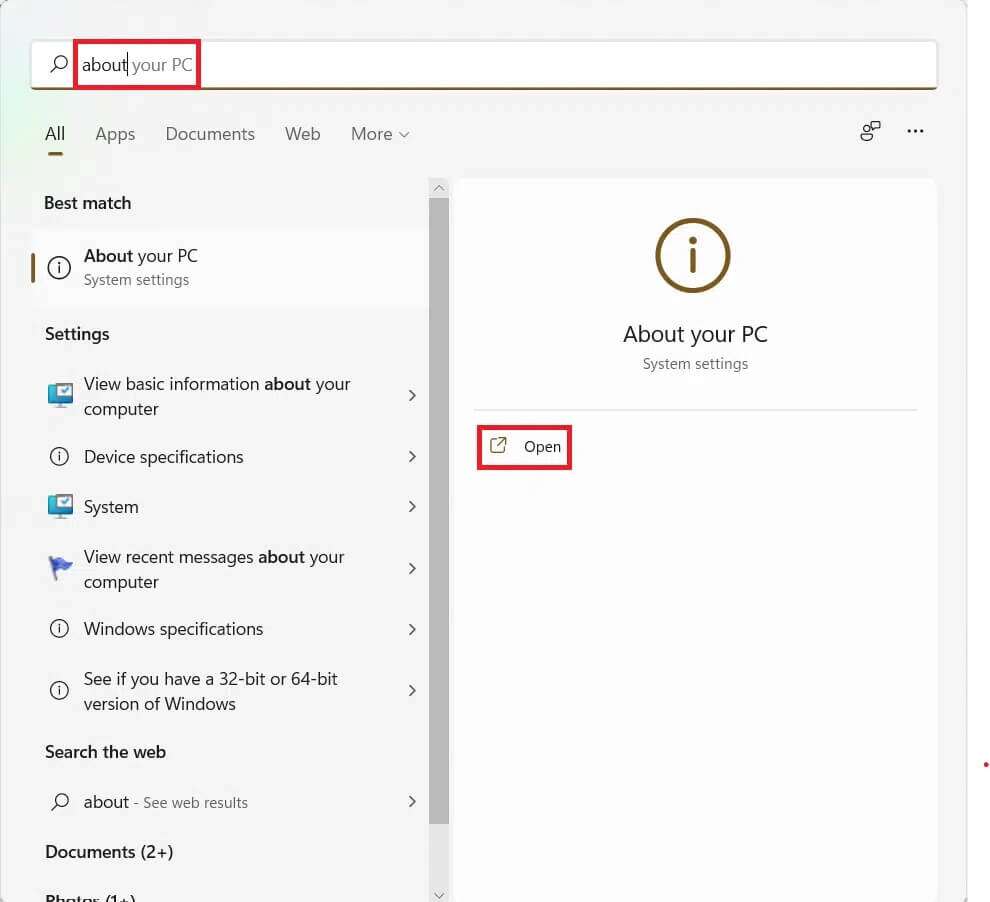Select the All tab
Viewport: 990px width, 902px height.
[55, 134]
